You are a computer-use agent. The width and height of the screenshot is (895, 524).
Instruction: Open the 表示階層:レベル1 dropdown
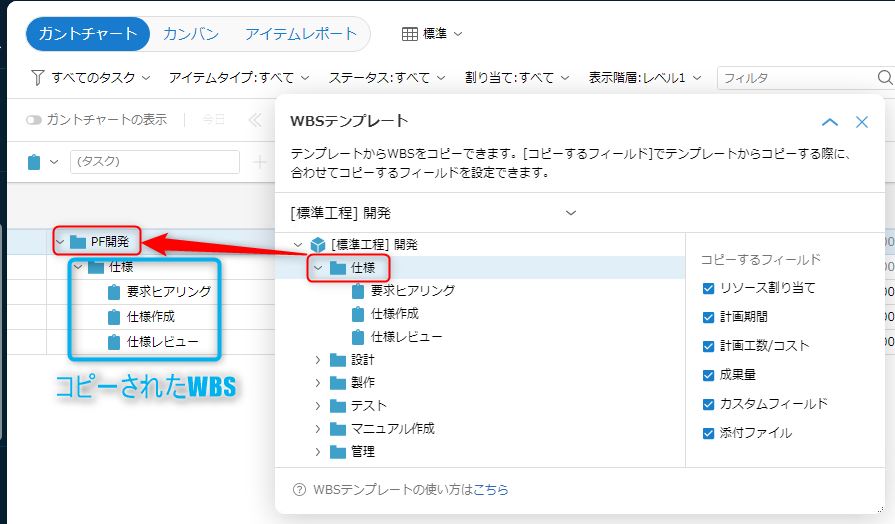click(644, 78)
